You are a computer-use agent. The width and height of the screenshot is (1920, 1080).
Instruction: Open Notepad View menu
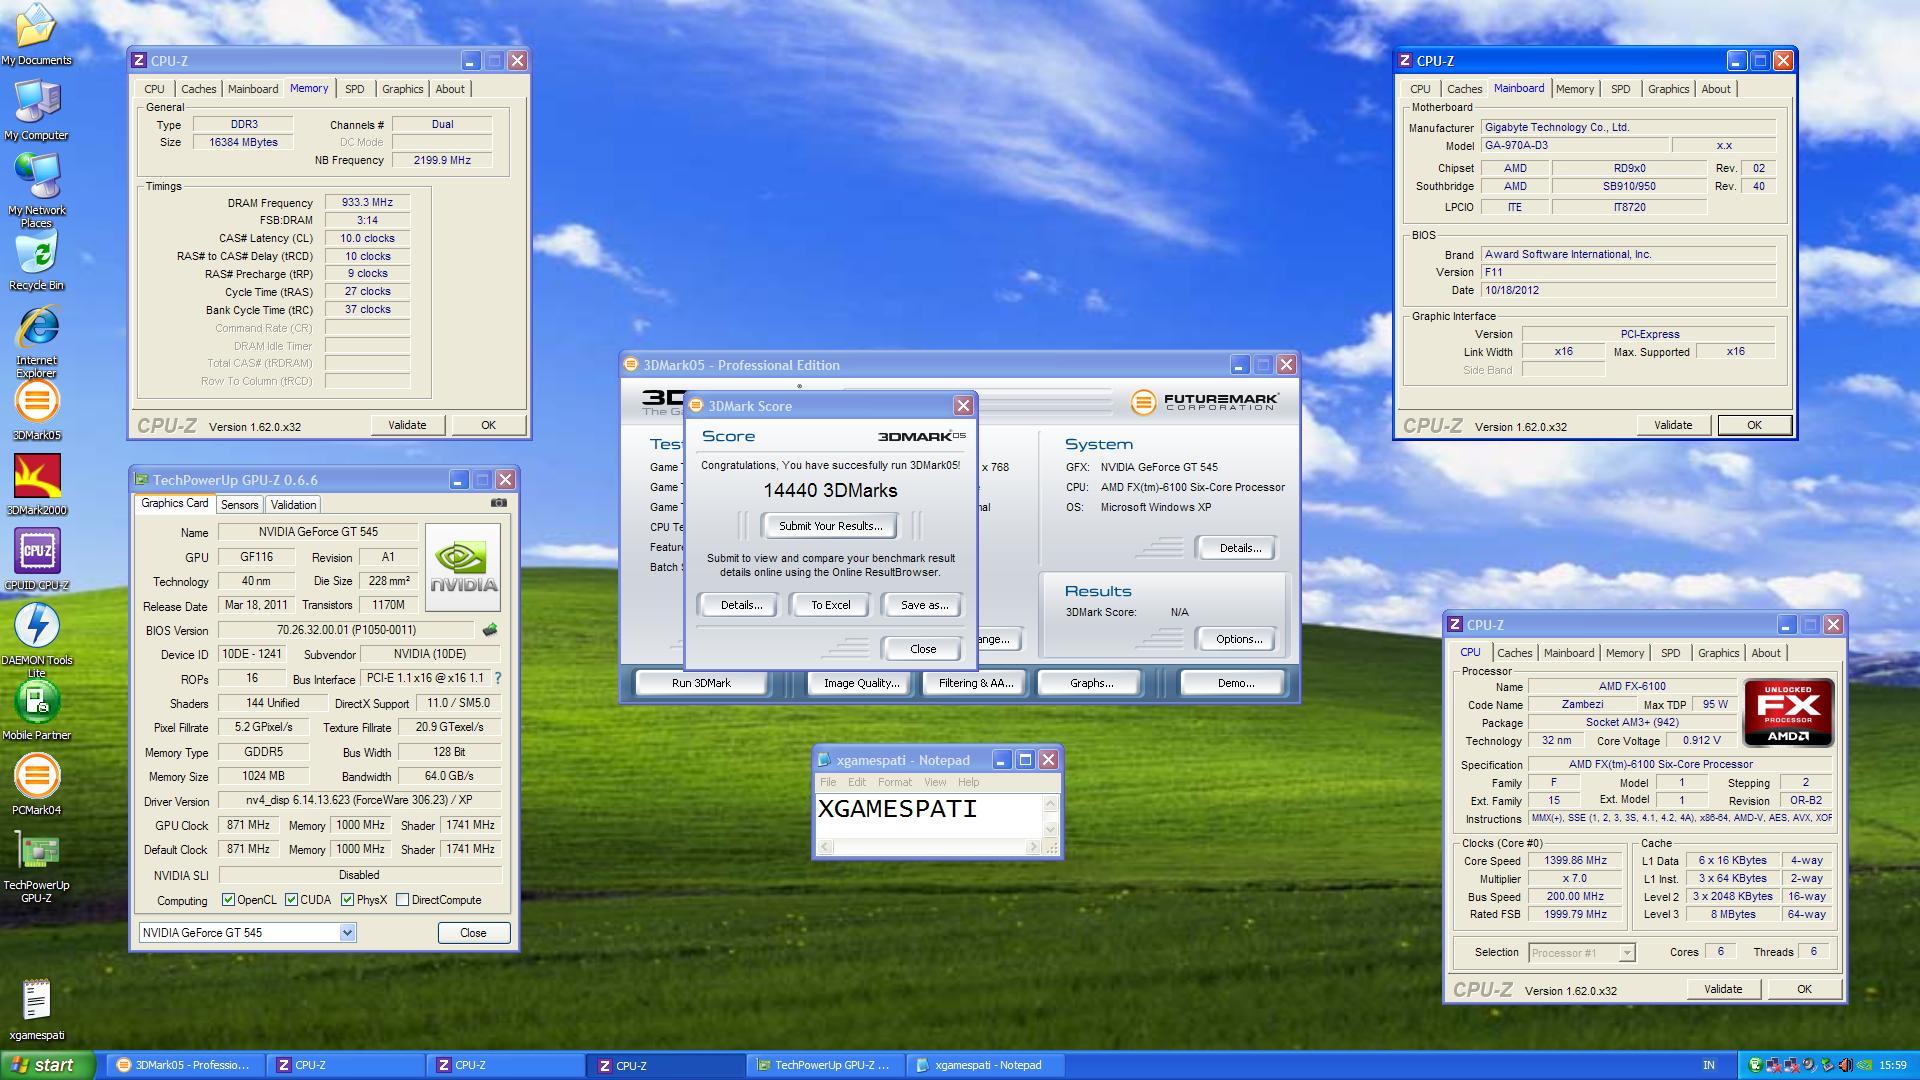click(935, 782)
